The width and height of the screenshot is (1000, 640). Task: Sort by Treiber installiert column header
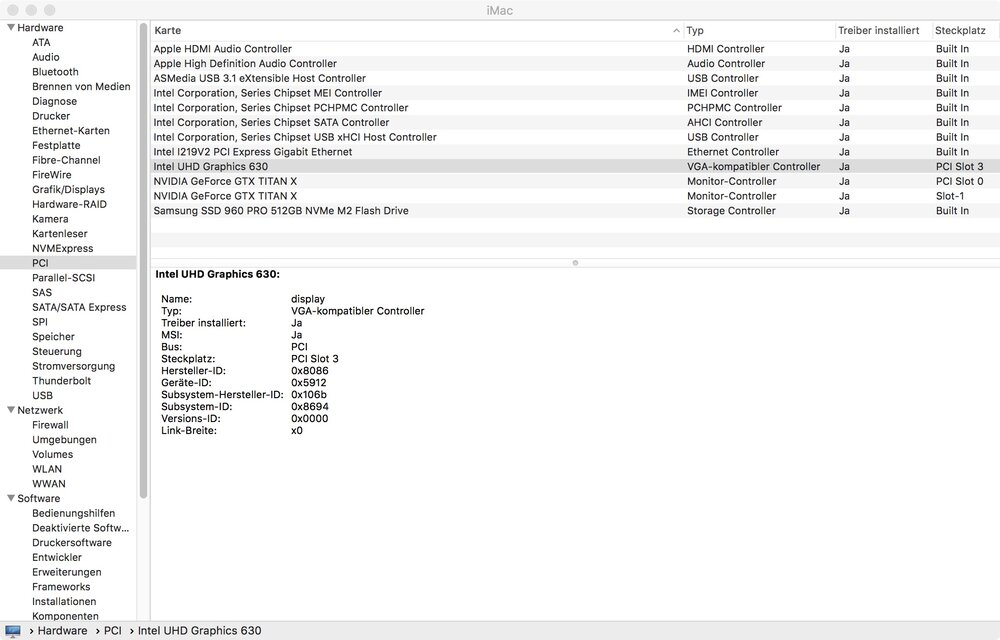click(x=878, y=31)
